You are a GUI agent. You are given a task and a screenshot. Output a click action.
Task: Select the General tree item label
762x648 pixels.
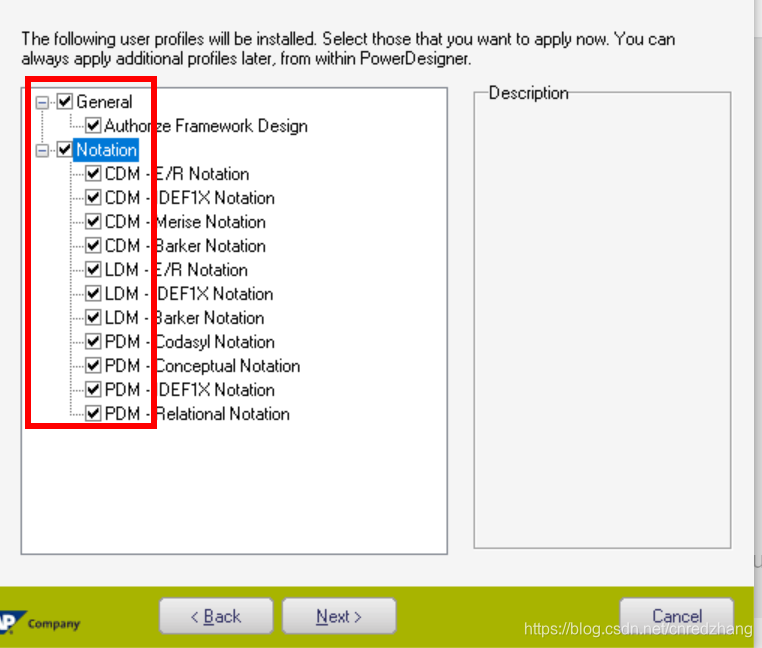pos(104,102)
